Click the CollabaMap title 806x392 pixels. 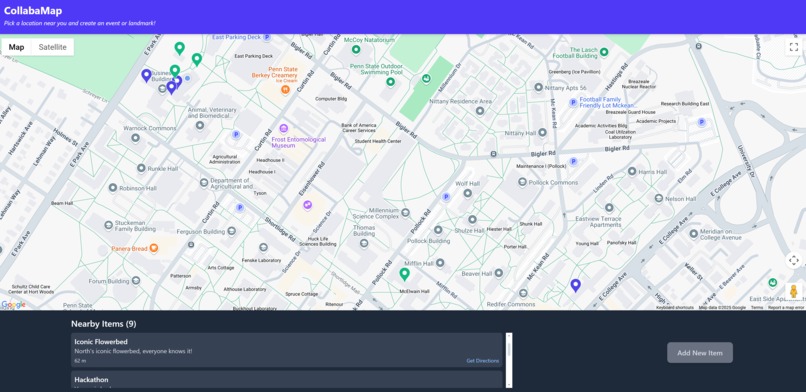click(x=33, y=10)
